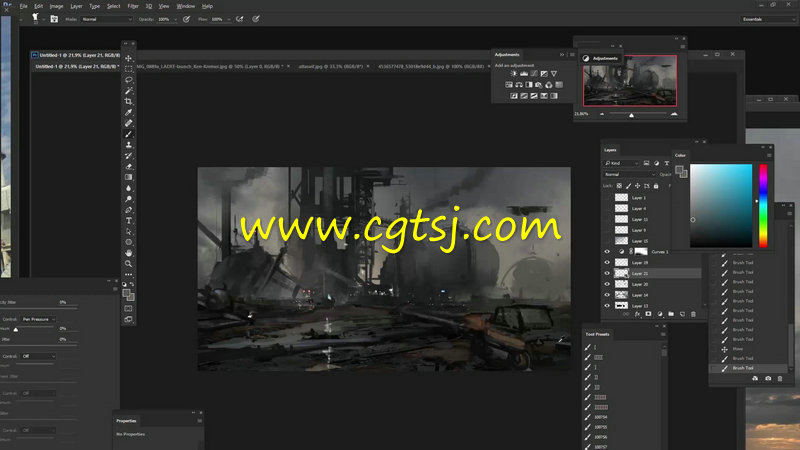Select the Pen tool

[129, 210]
